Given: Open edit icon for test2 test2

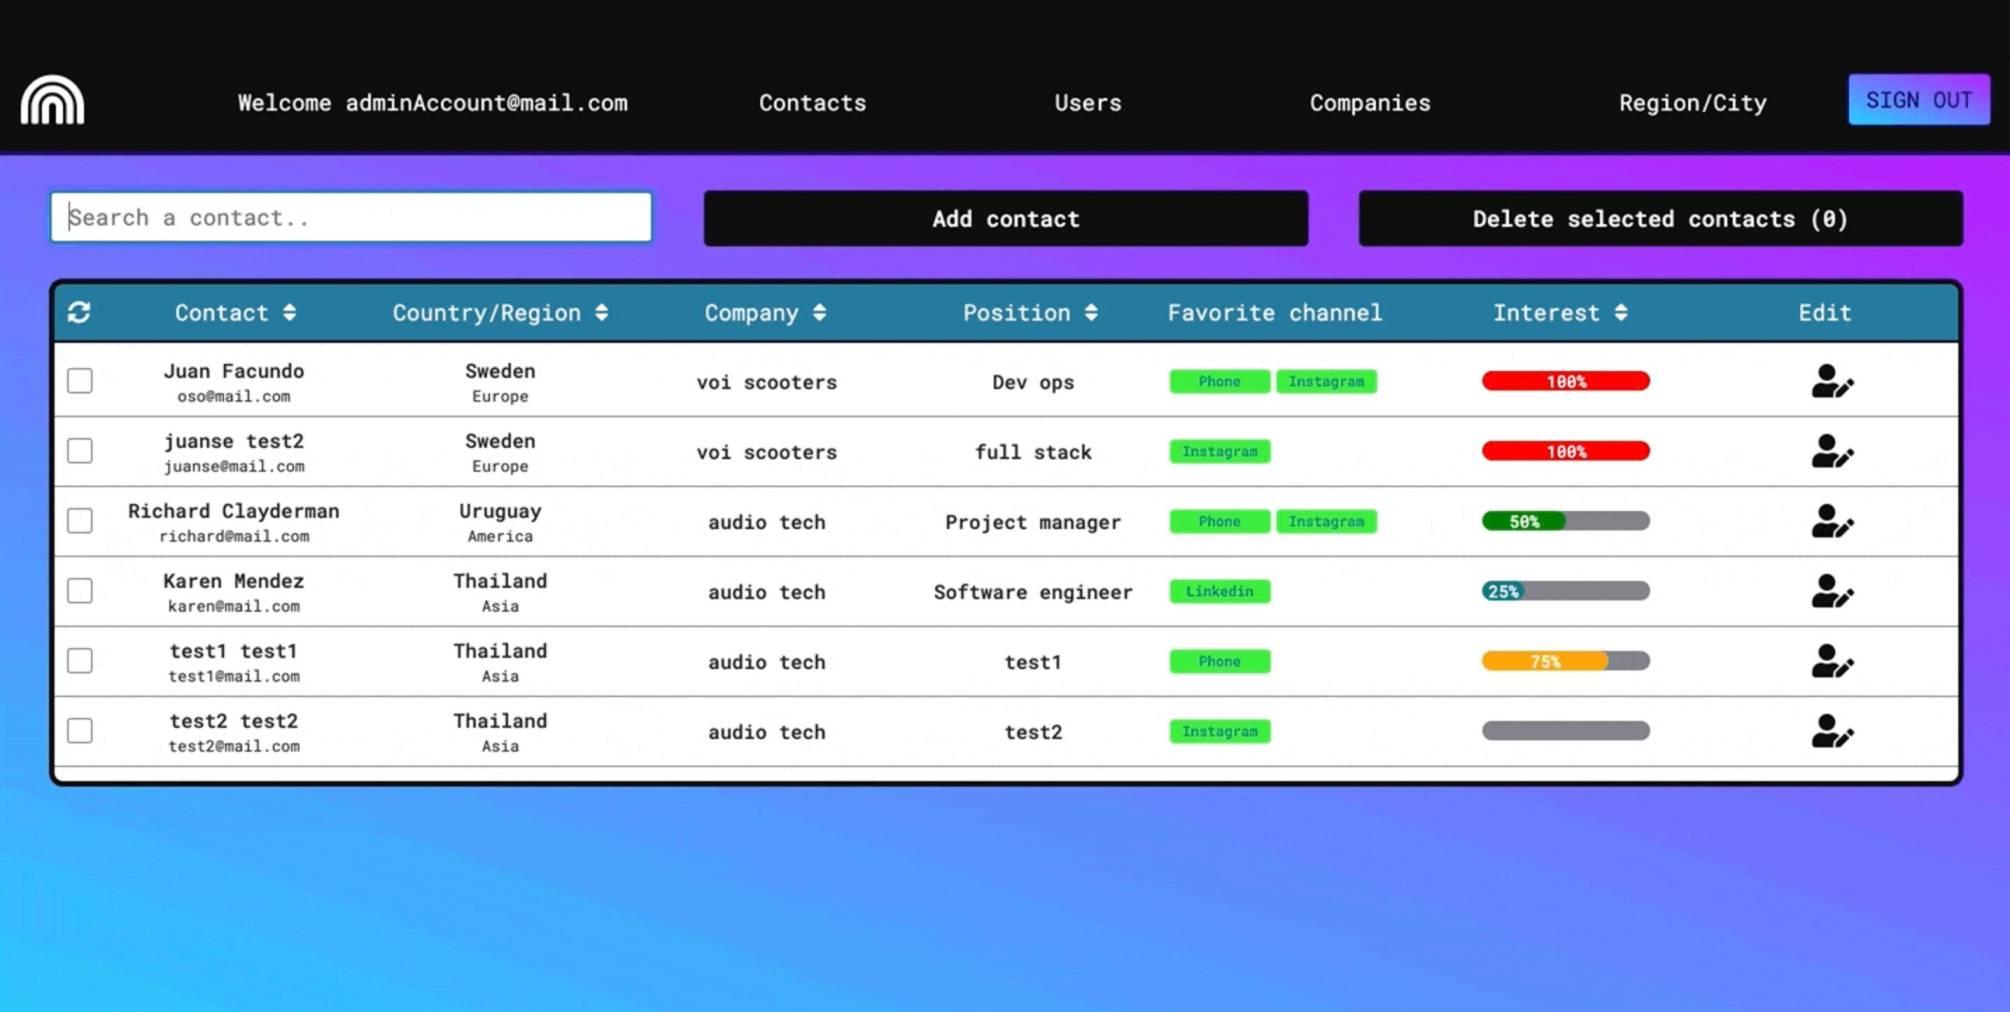Looking at the screenshot, I should coord(1832,731).
